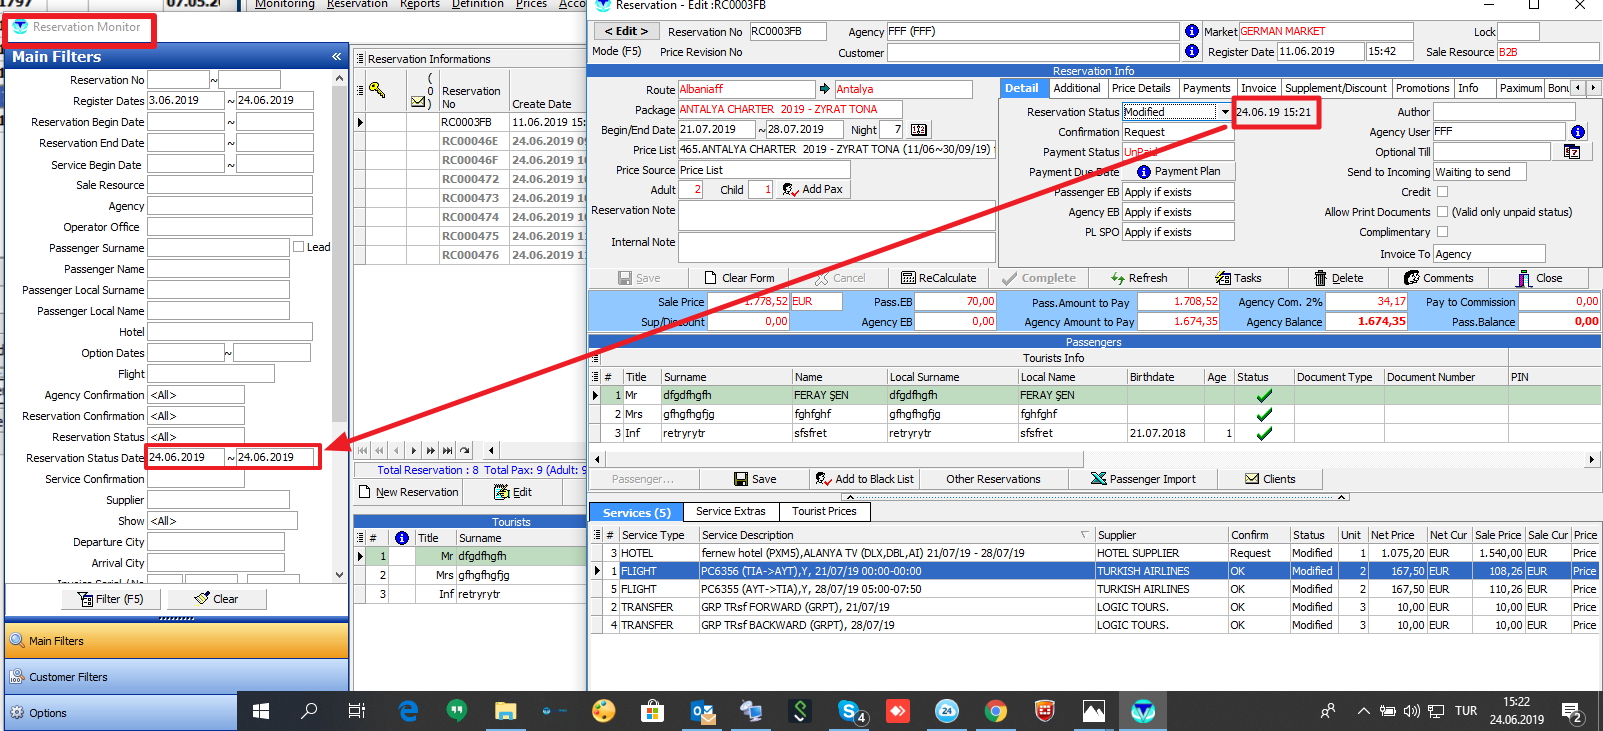Collapse Main Filters panel with double chevron
This screenshot has height=731, width=1603.
pyautogui.click(x=336, y=57)
